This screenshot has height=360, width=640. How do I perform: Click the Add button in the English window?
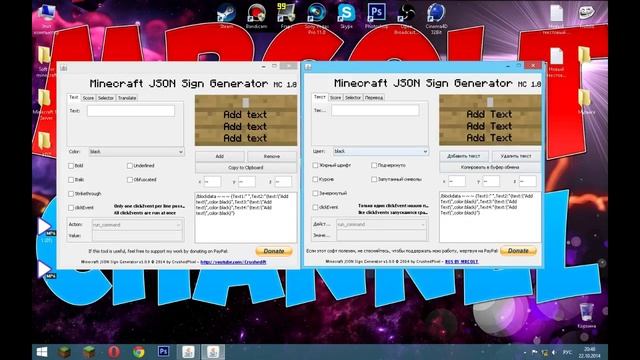(x=220, y=156)
